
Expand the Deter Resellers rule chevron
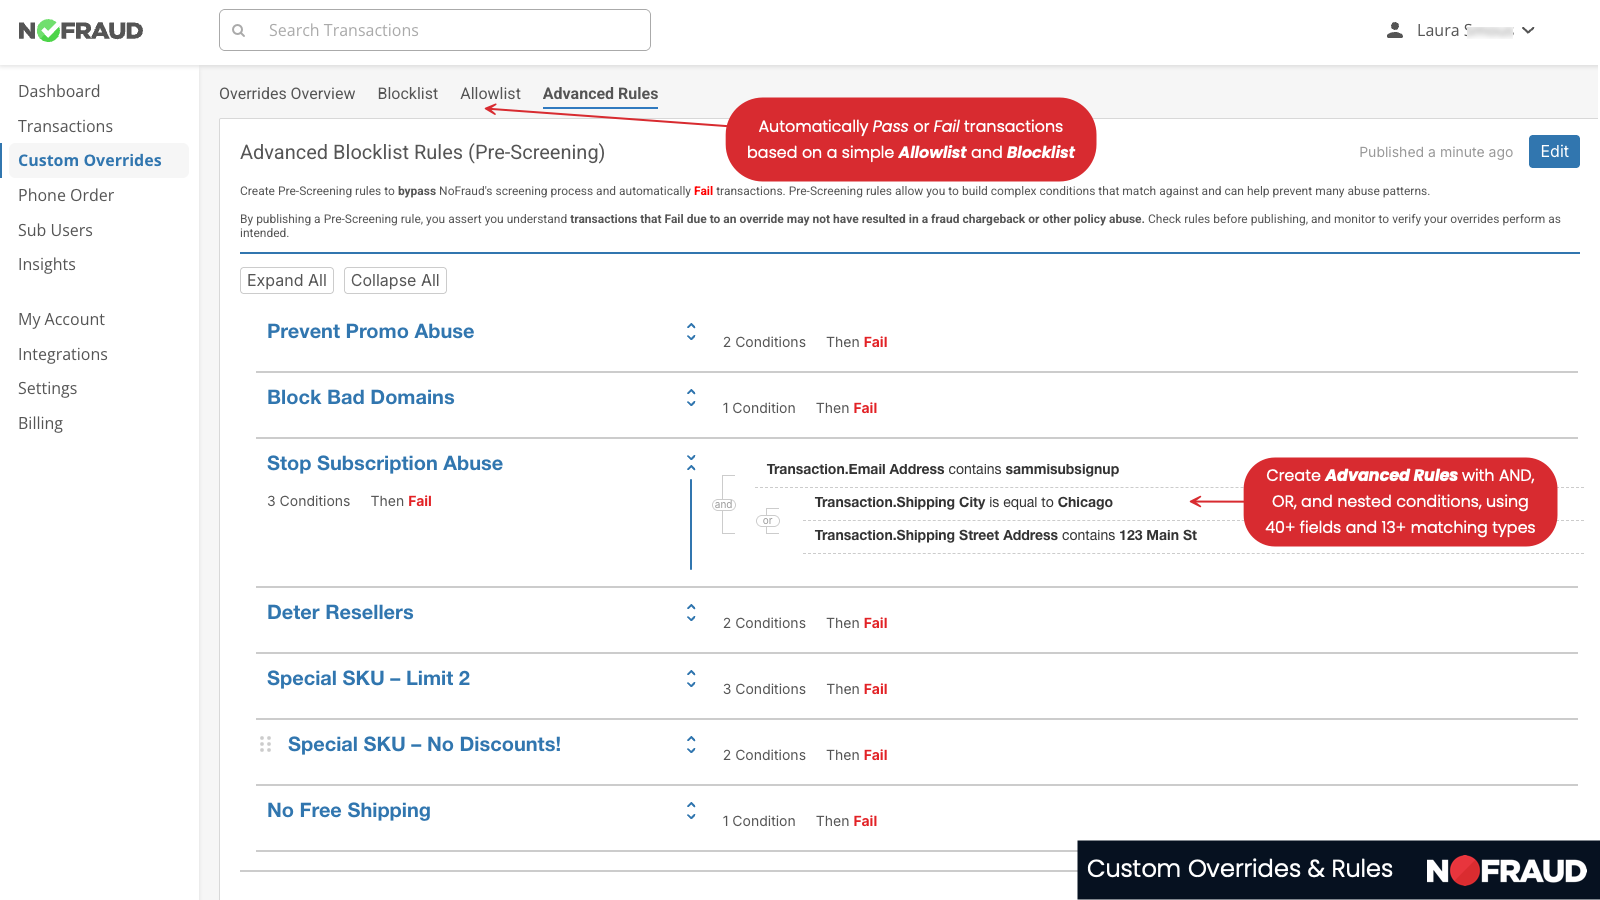point(691,613)
